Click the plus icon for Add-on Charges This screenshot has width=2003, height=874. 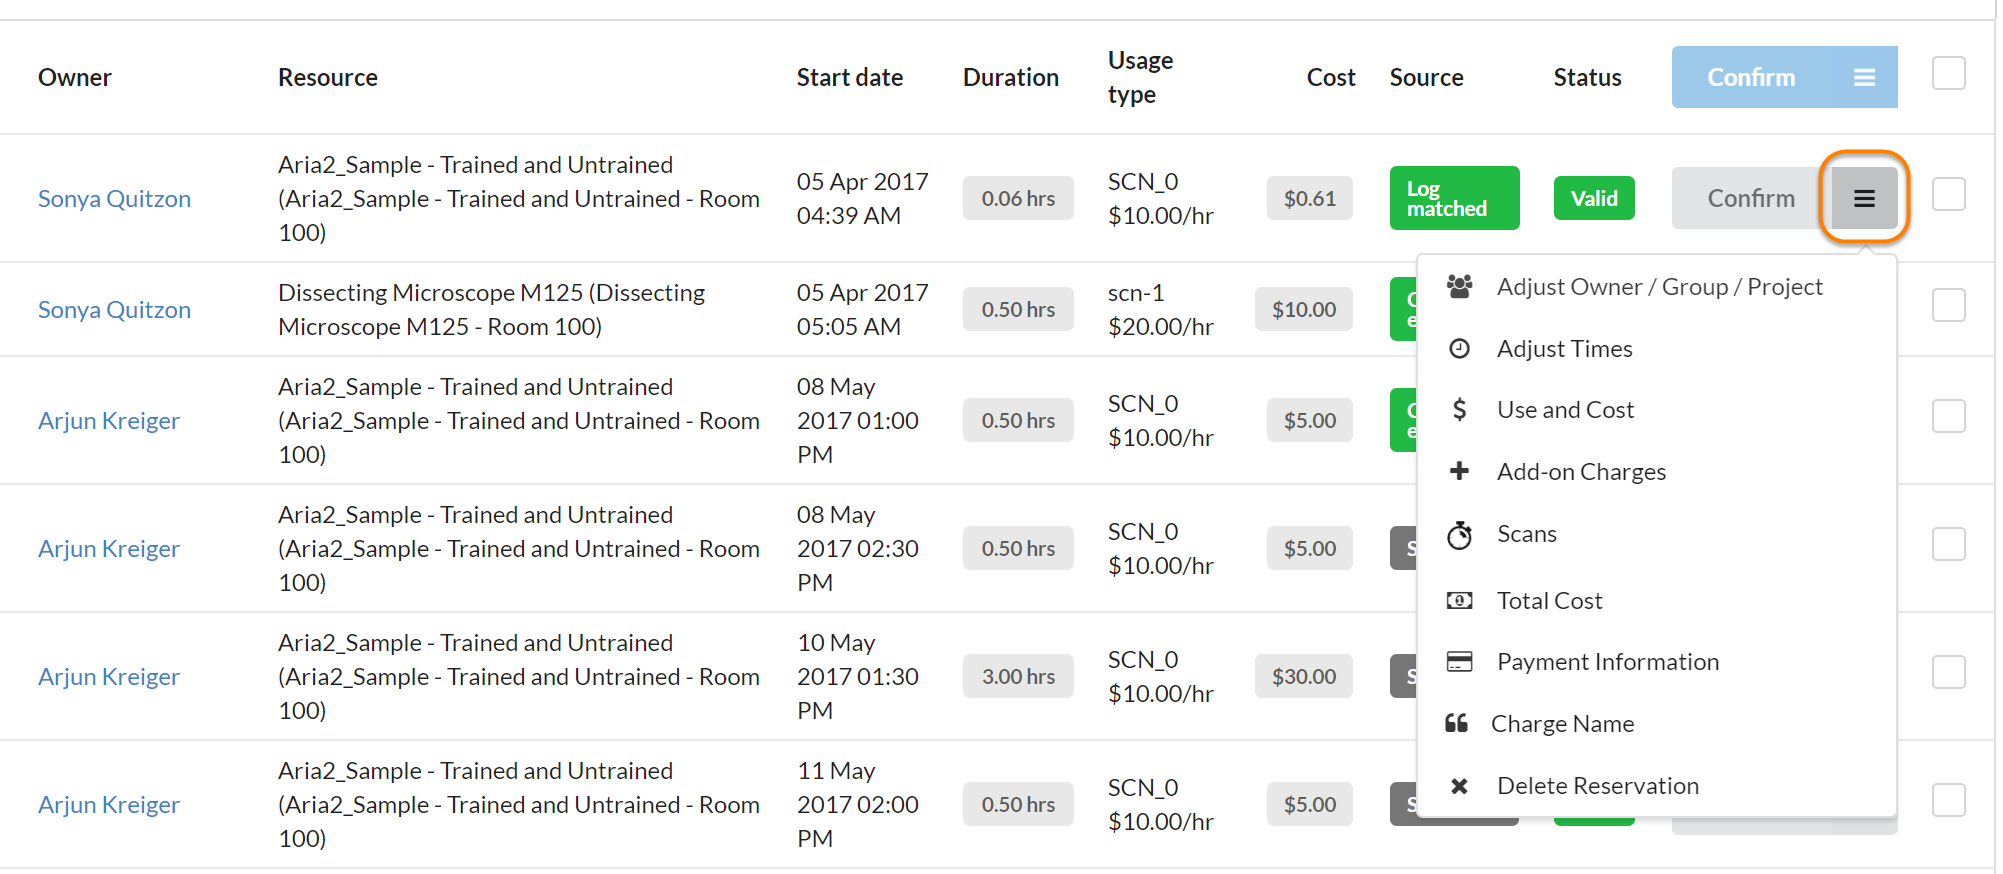point(1459,471)
